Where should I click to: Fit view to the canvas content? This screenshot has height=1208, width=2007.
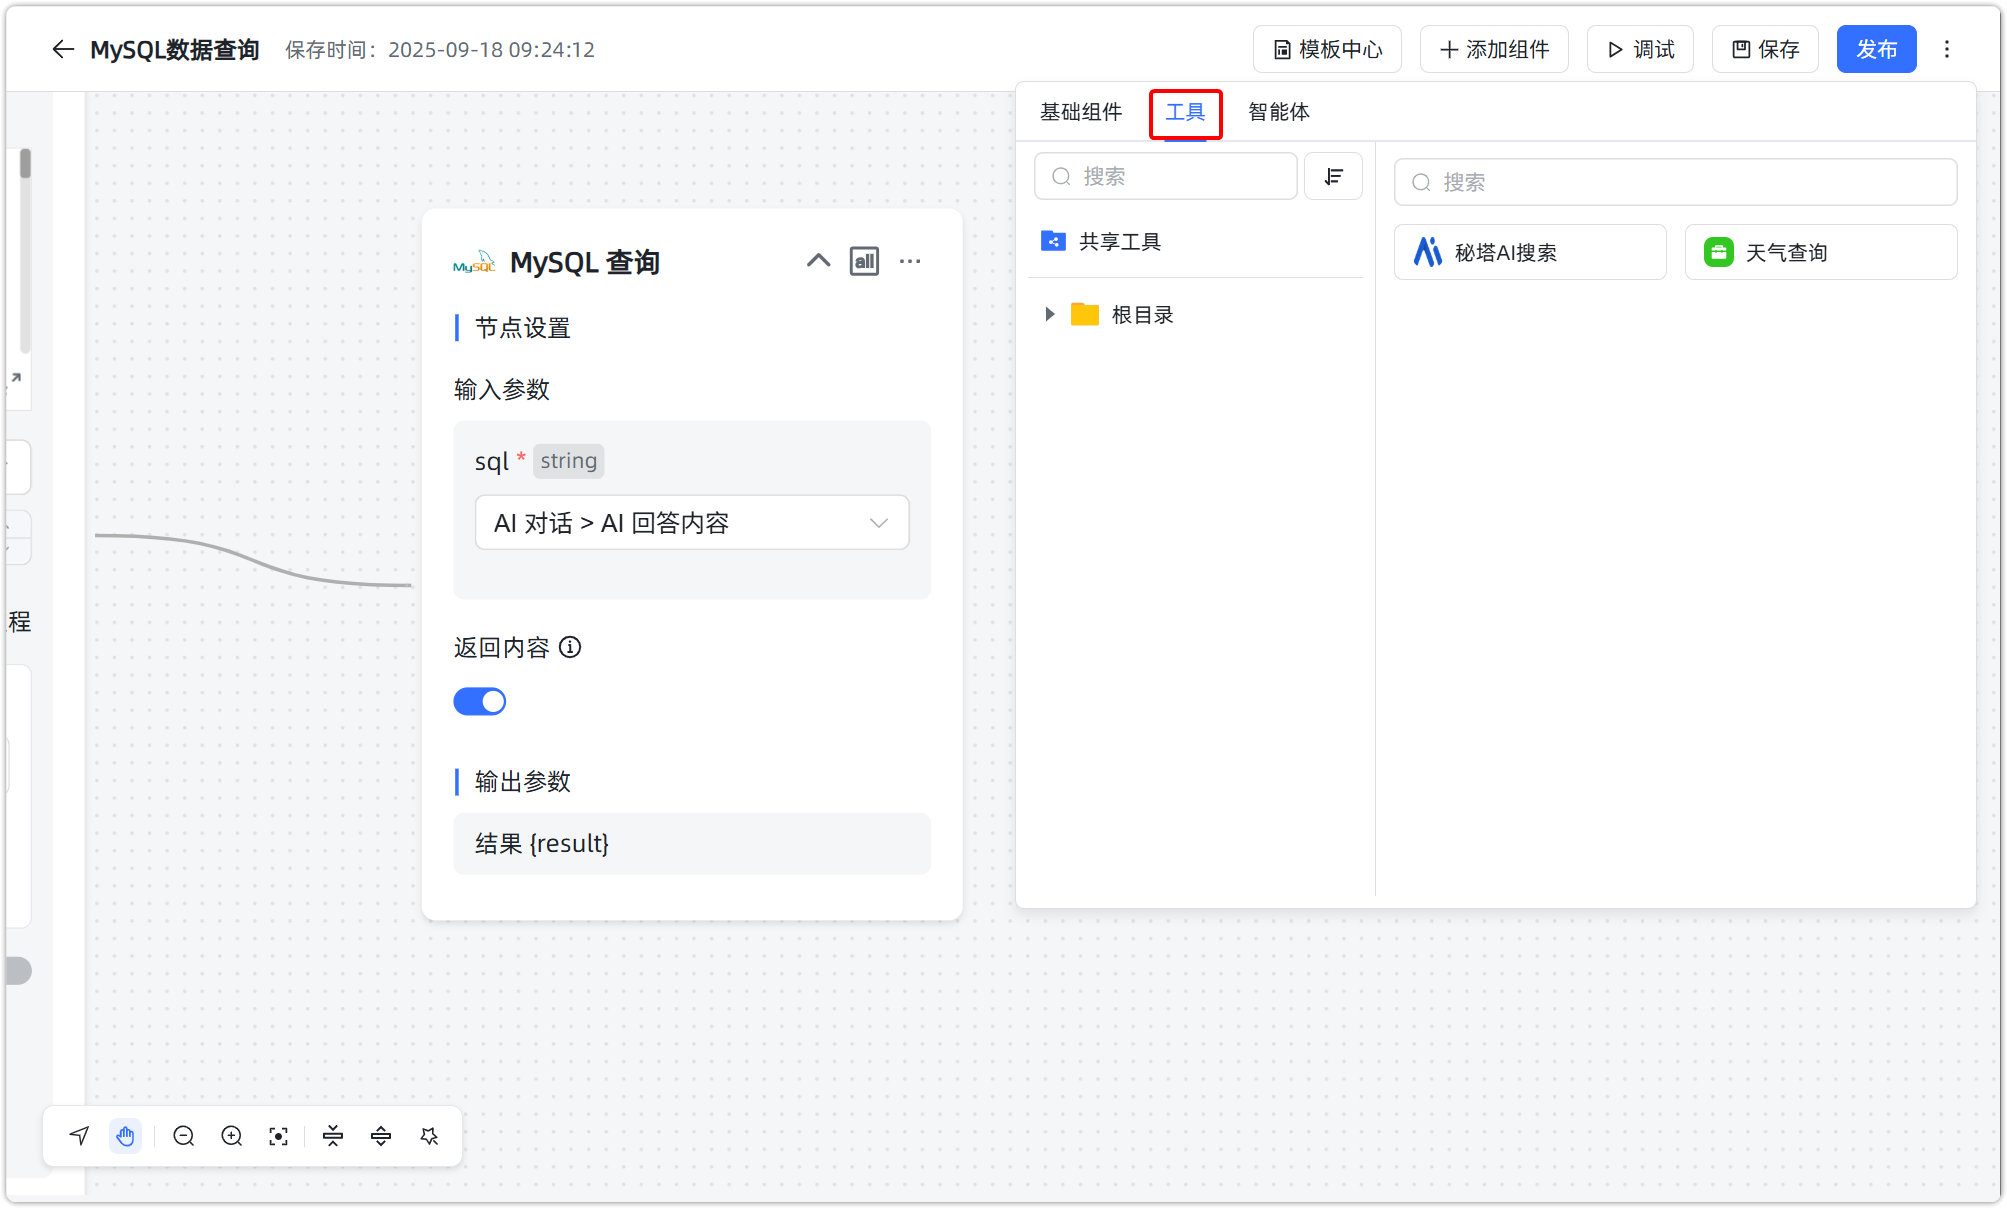279,1136
